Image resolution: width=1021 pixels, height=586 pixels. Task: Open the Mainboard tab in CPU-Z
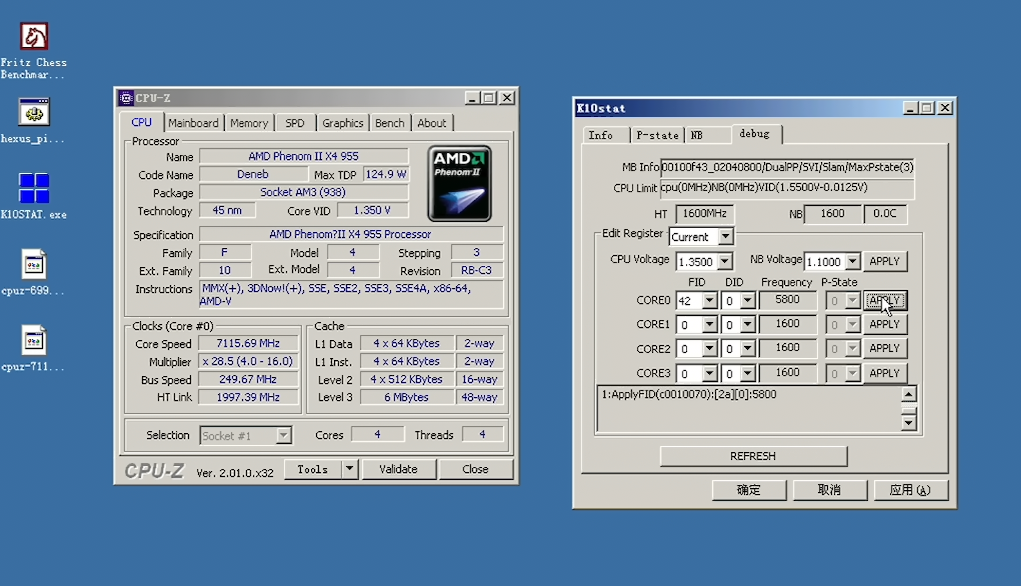193,123
